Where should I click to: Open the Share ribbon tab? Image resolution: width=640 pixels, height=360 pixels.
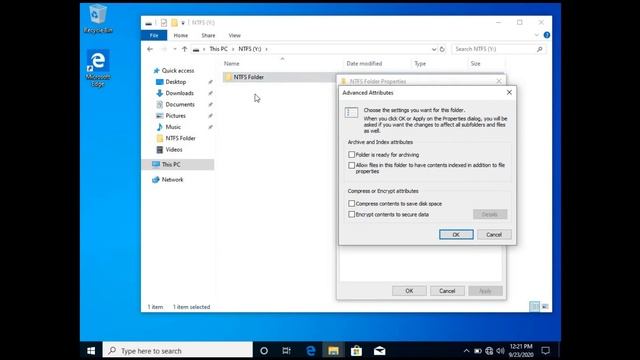pyautogui.click(x=208, y=36)
